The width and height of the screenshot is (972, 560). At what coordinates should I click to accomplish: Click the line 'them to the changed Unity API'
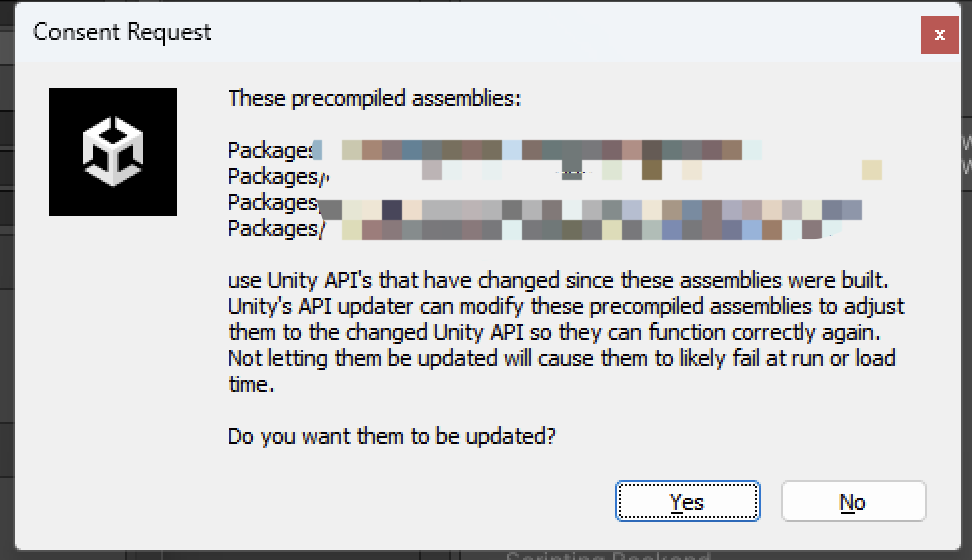(554, 332)
